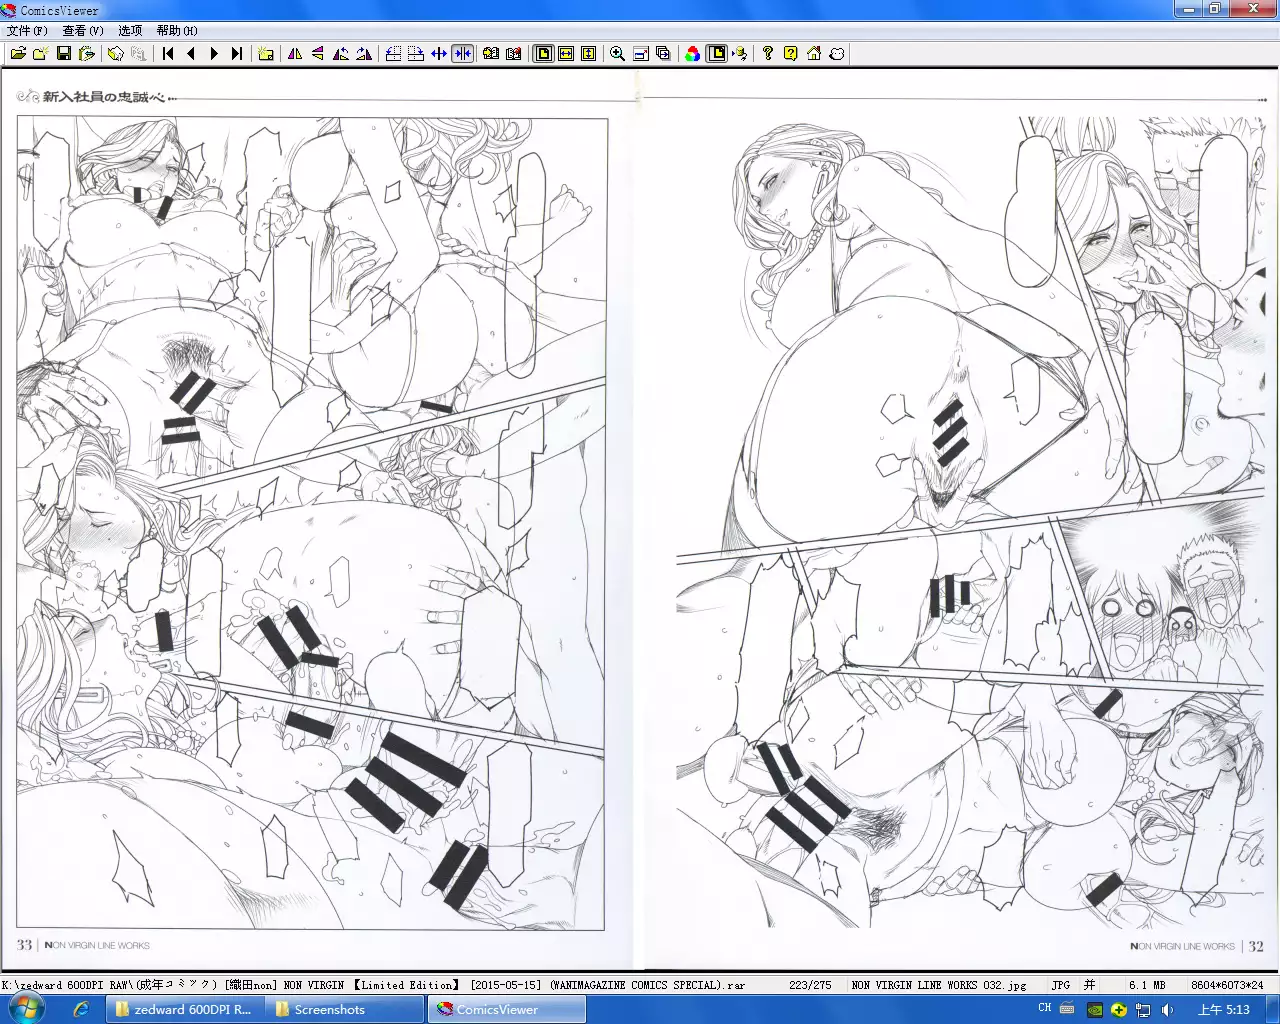Toggle the fit-to-width view mode button
1280x1024 pixels.
[x=566, y=54]
